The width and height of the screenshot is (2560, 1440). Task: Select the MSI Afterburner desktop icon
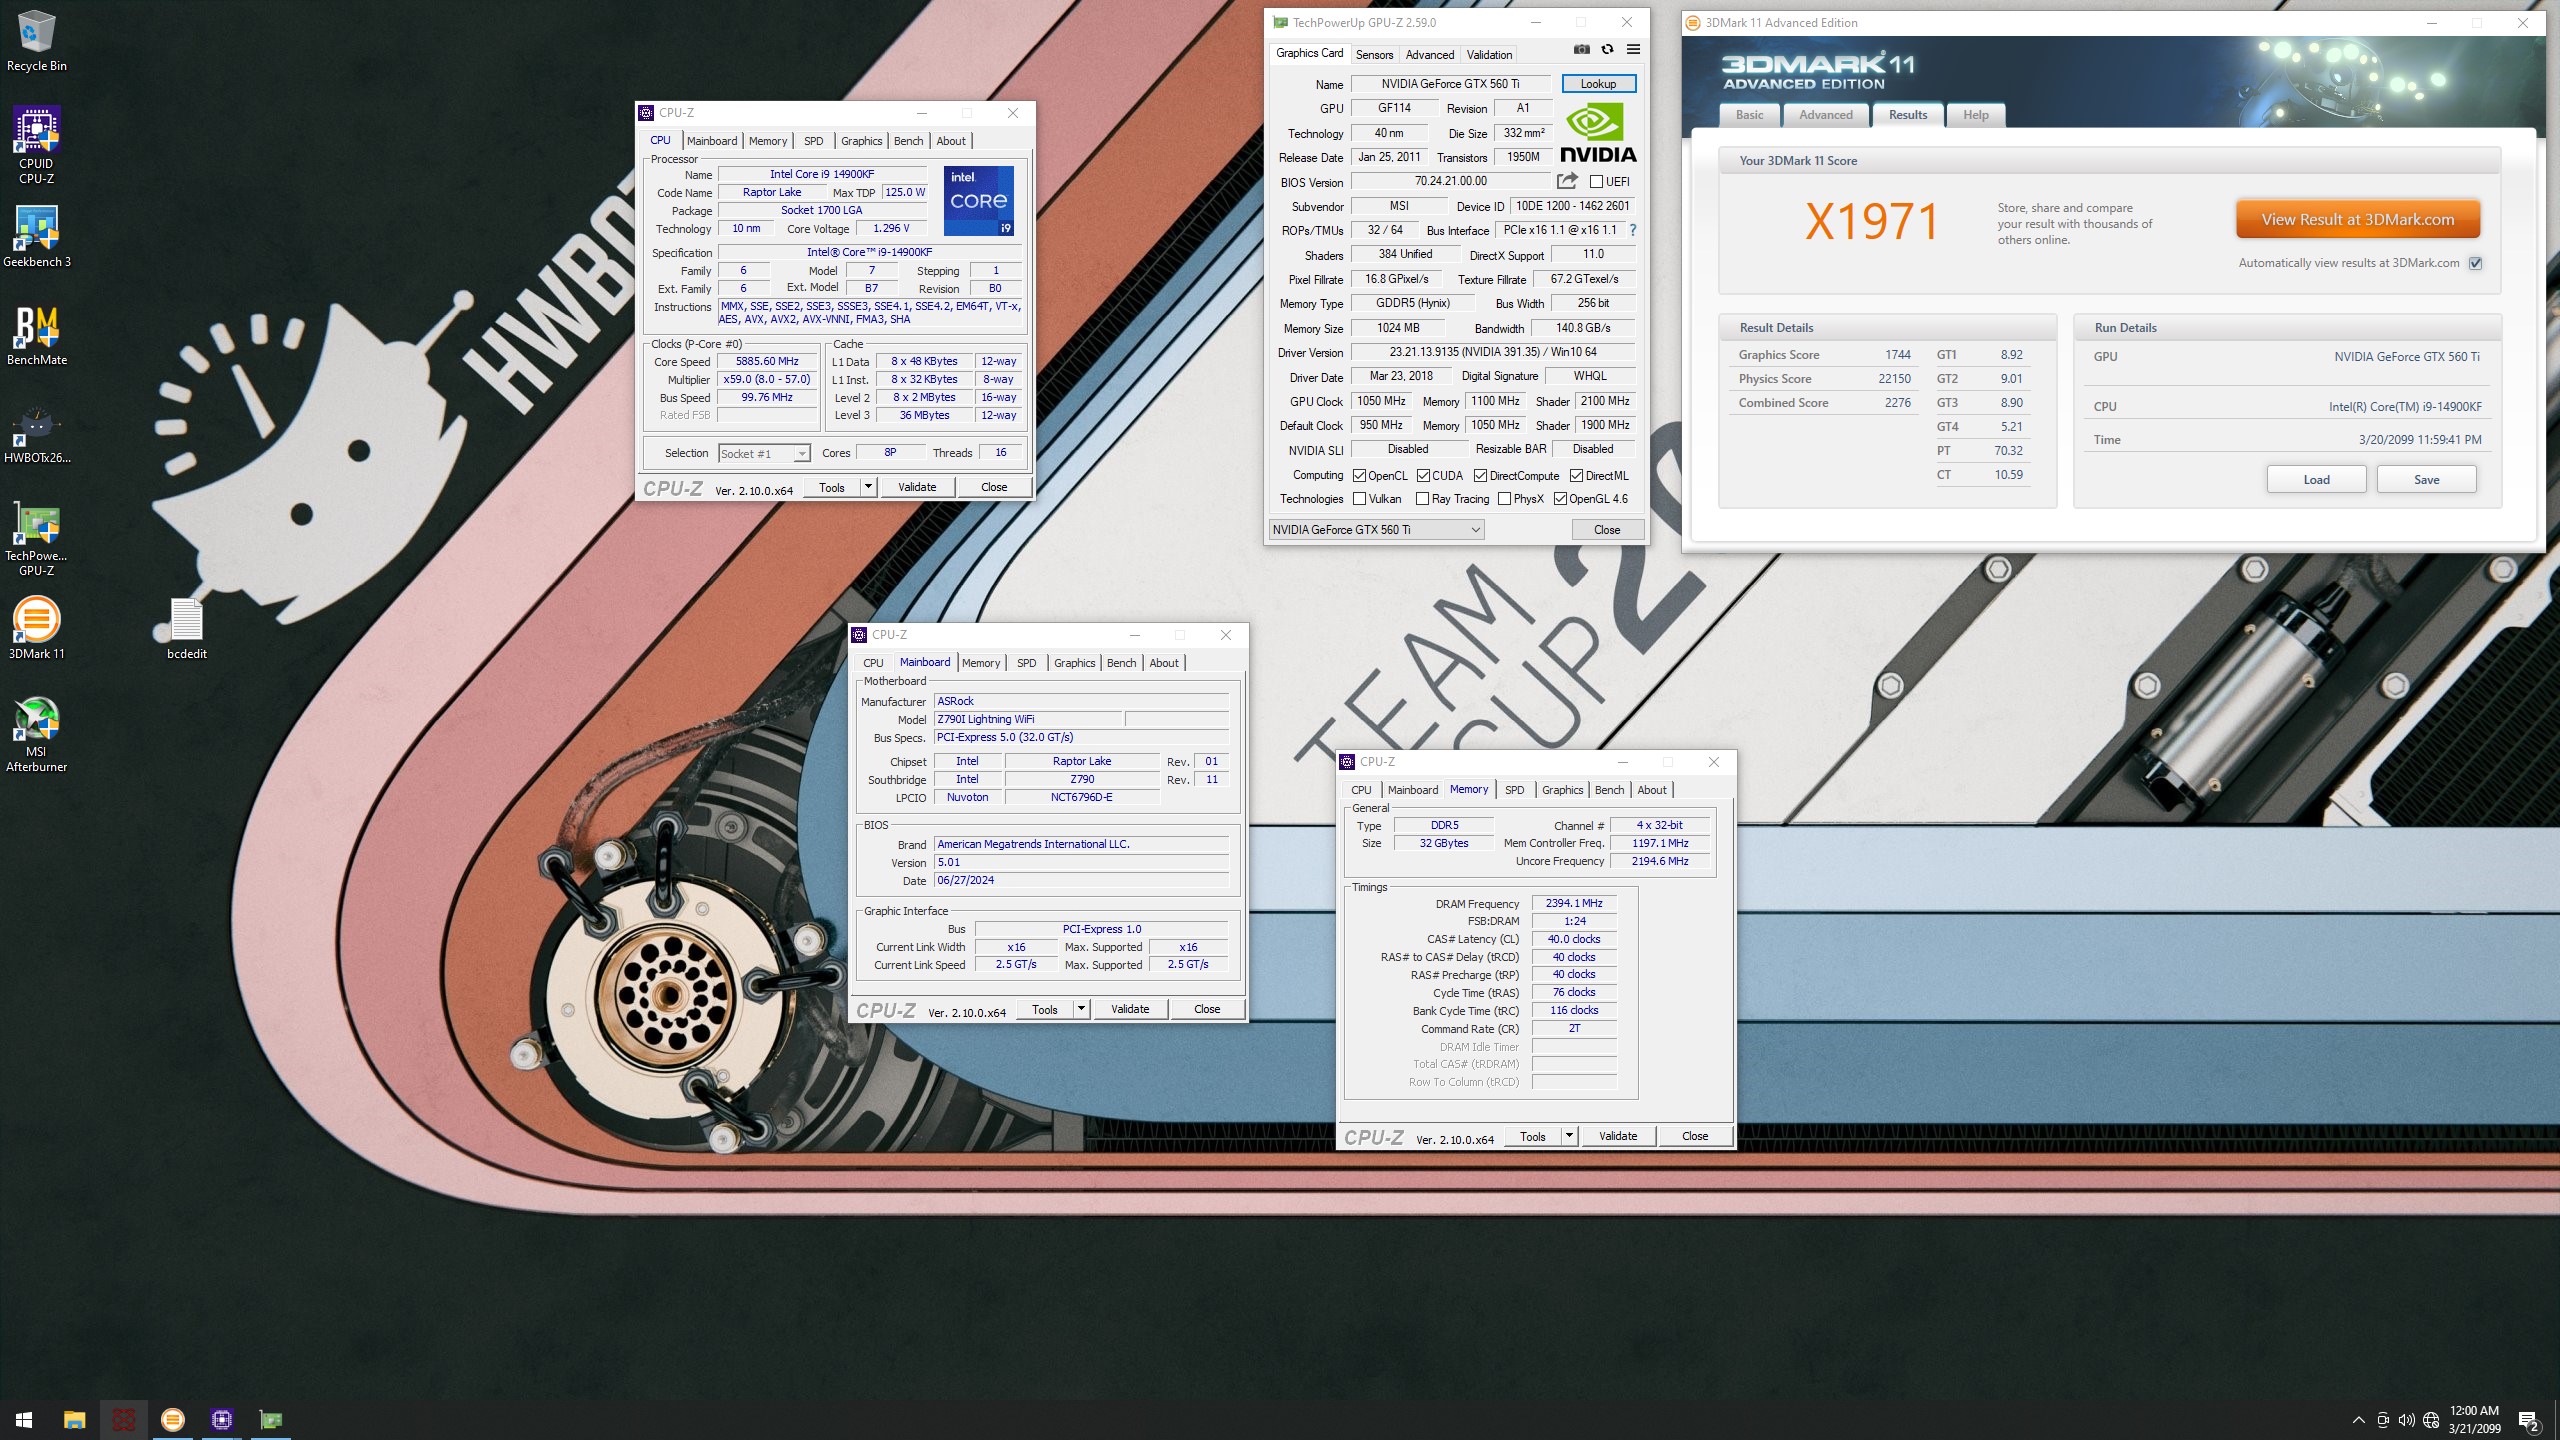tap(37, 735)
